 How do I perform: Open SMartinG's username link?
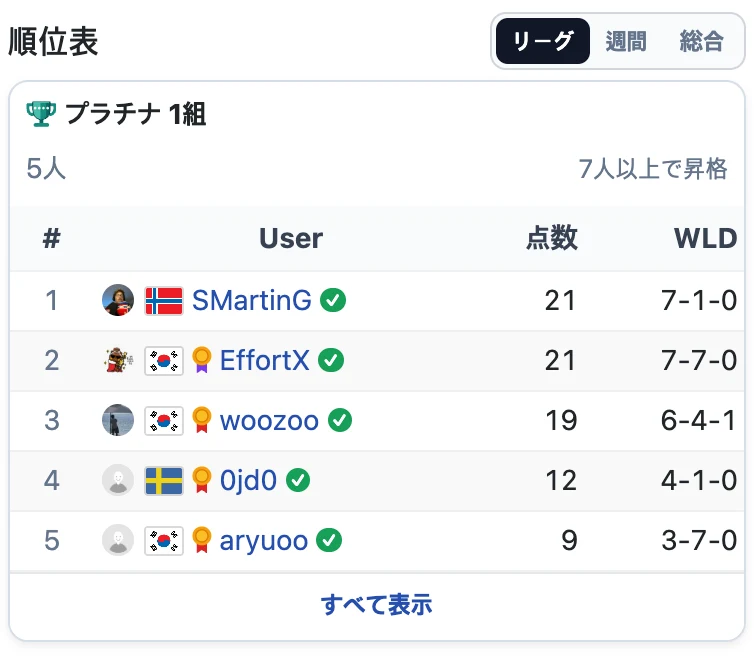[x=251, y=300]
